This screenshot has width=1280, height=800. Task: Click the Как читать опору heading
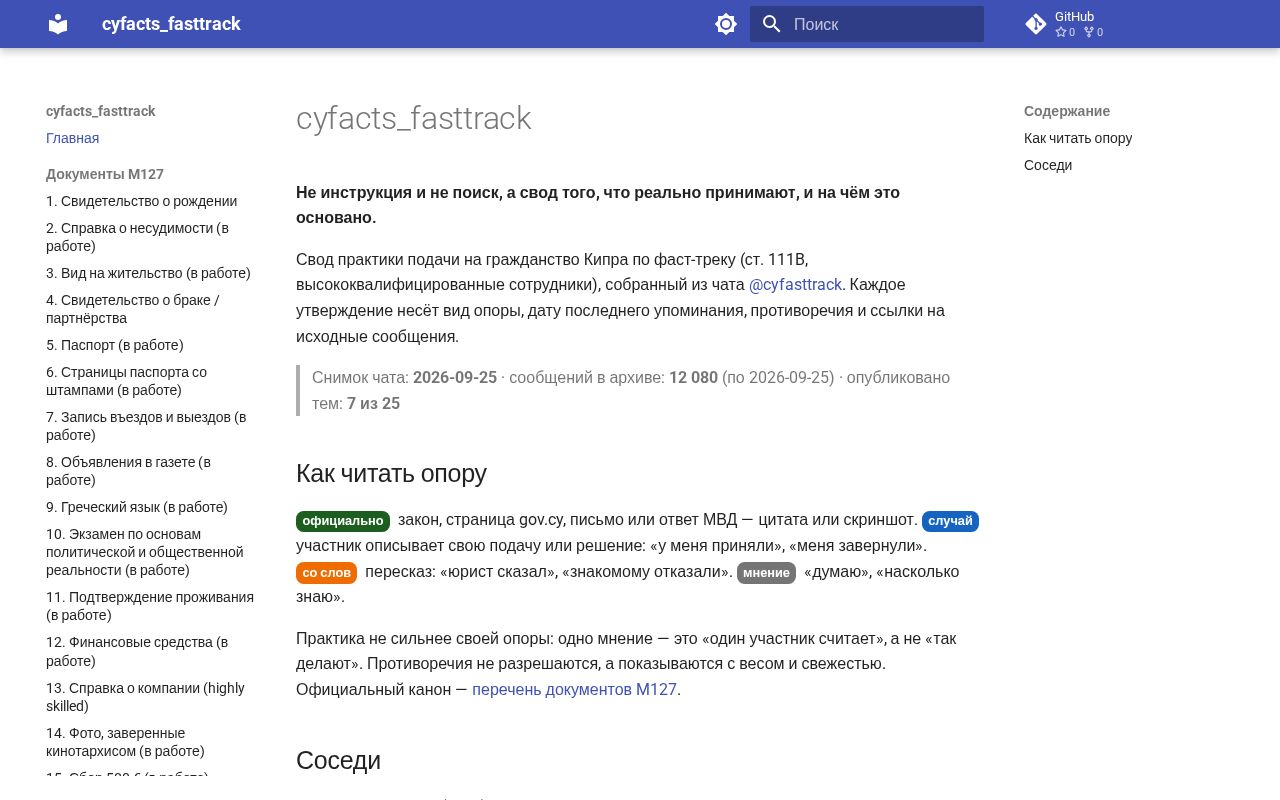coord(391,473)
